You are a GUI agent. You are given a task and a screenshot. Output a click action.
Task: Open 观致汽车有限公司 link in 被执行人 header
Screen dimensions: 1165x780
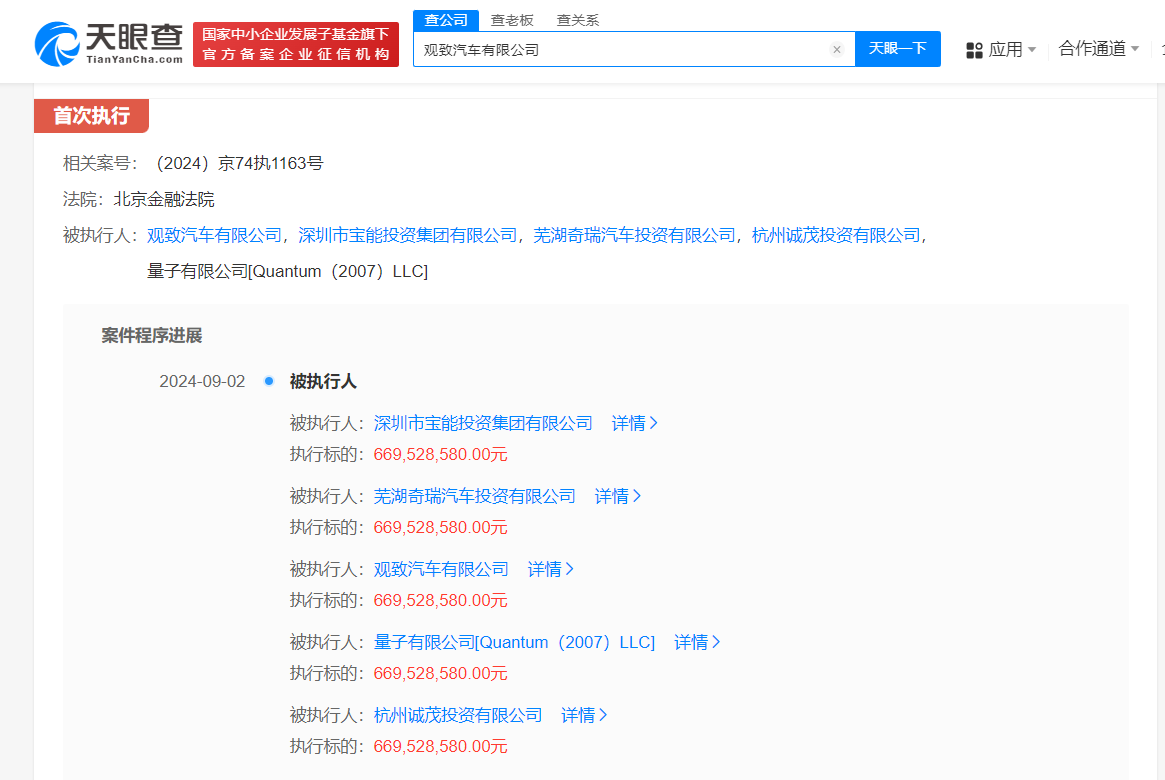214,235
